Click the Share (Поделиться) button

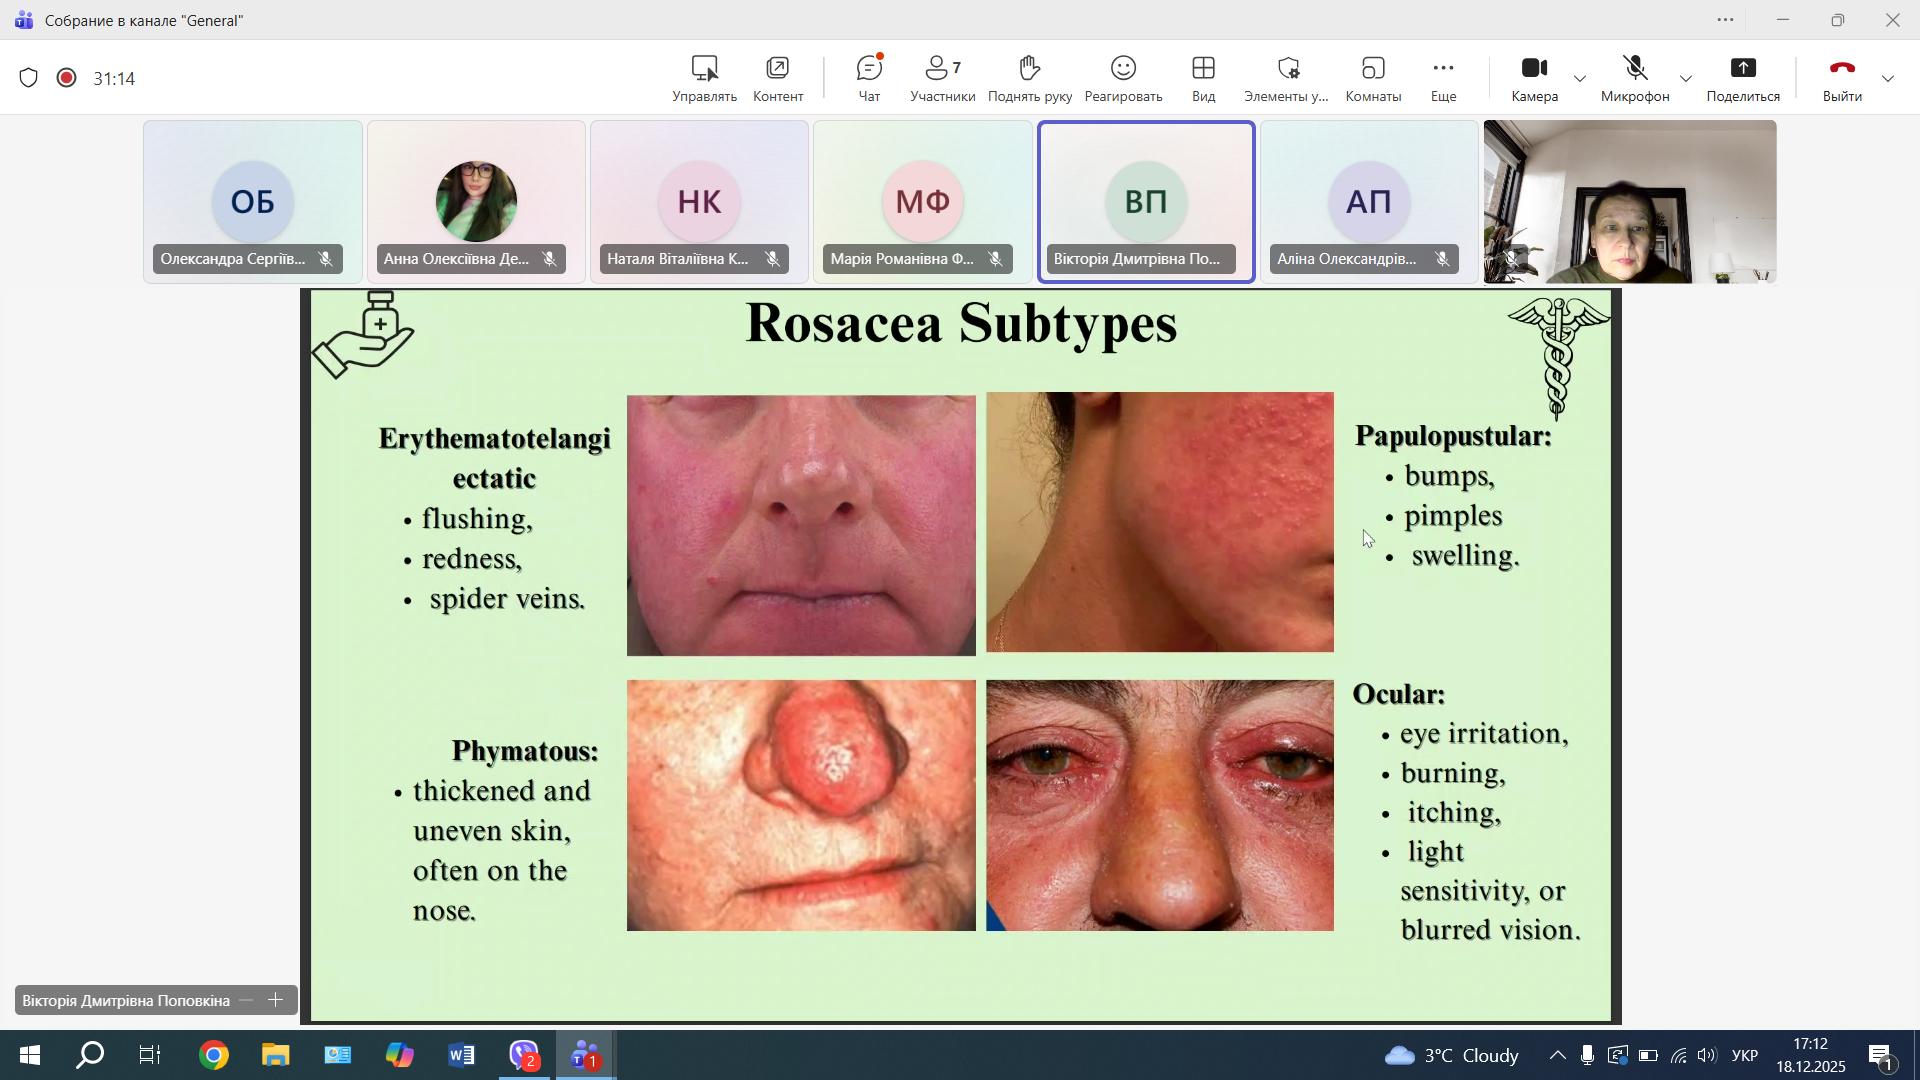pos(1743,78)
